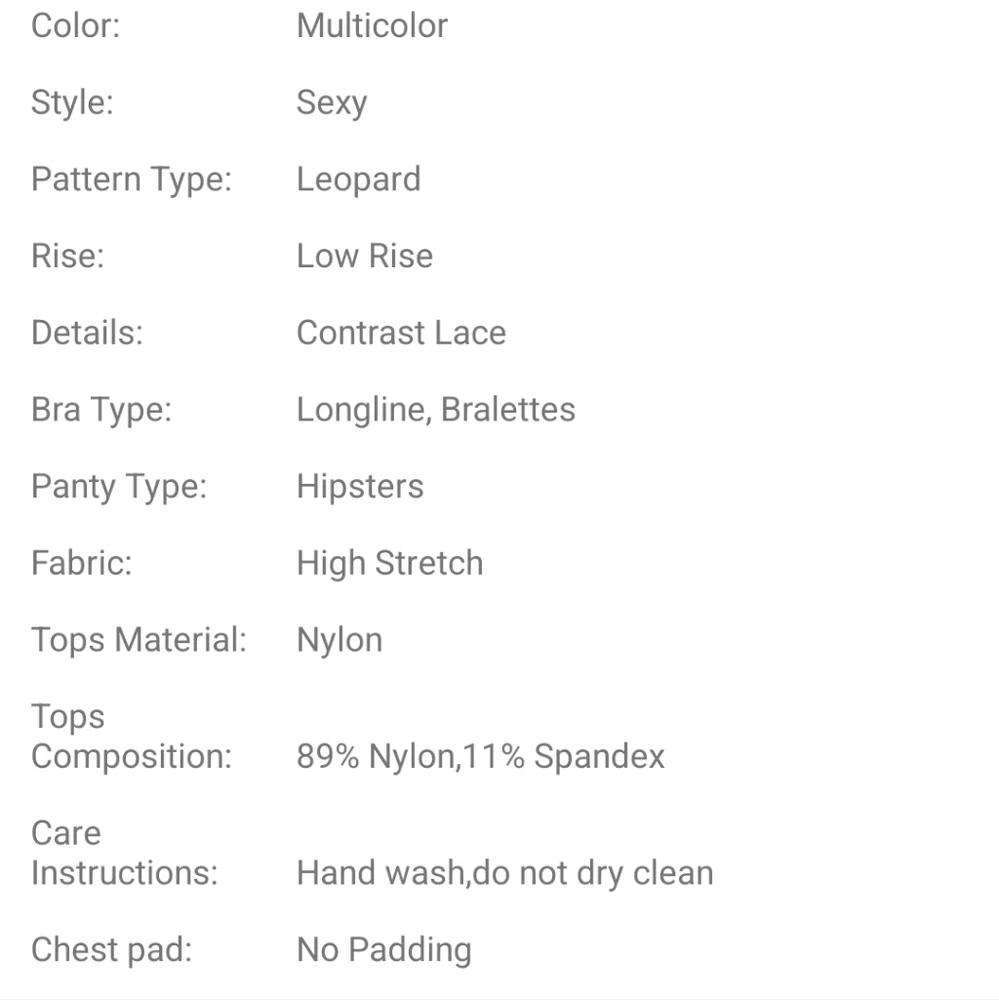The width and height of the screenshot is (999, 1000).
Task: Click the Fabric label
Action: click(x=82, y=564)
